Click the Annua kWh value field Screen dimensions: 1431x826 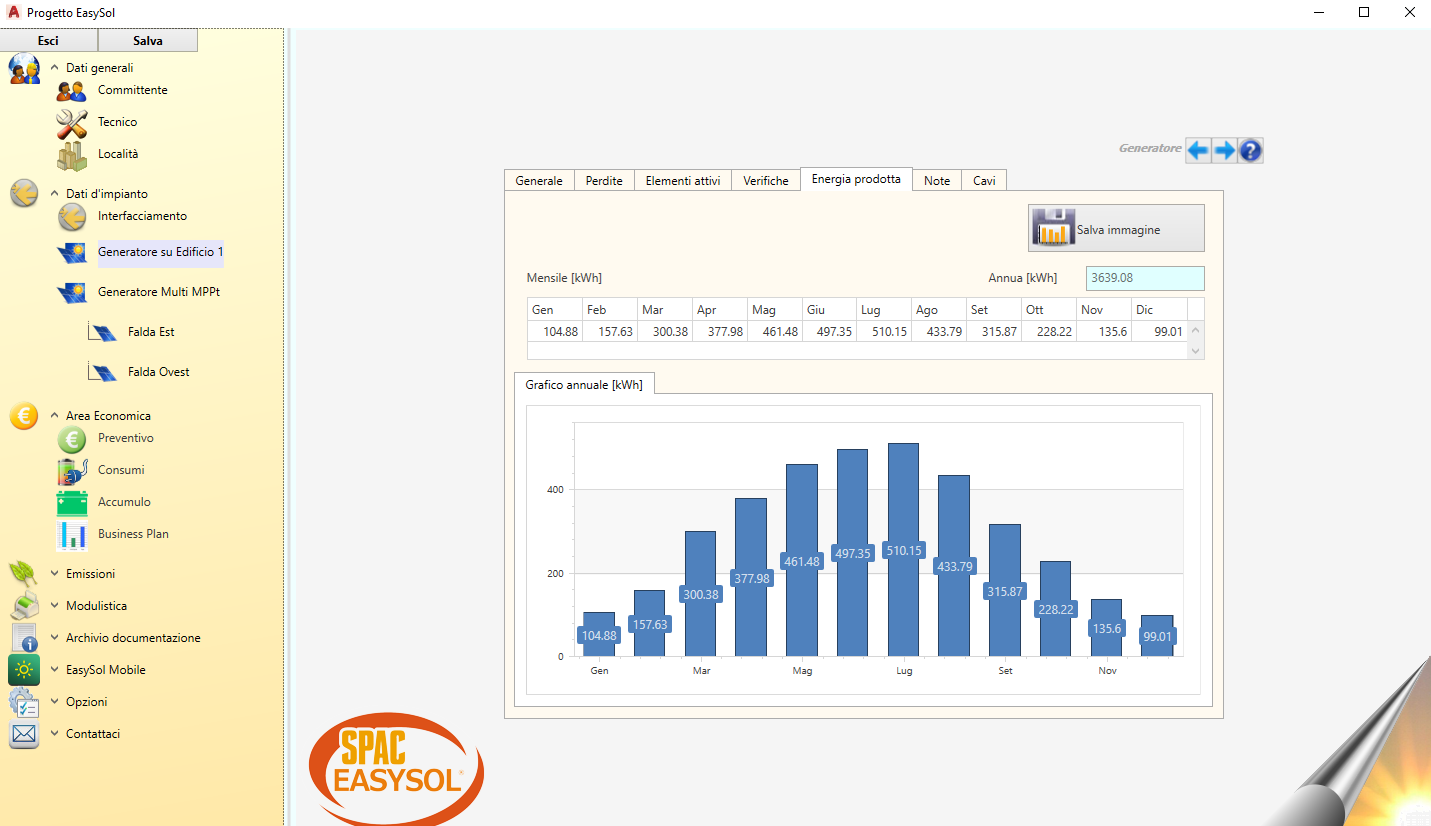pyautogui.click(x=1144, y=278)
